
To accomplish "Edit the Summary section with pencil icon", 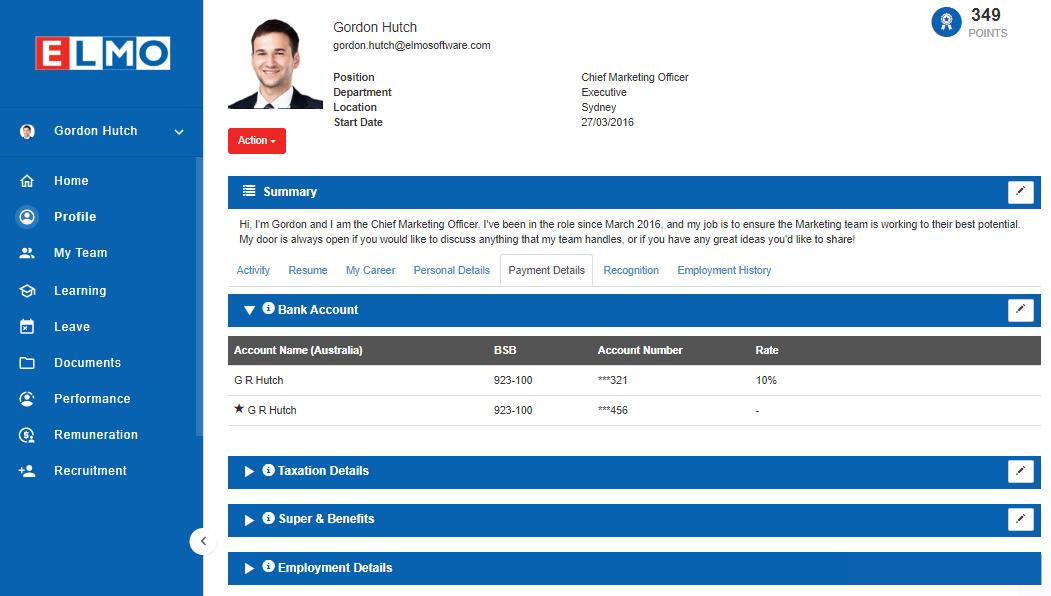I will point(1020,192).
